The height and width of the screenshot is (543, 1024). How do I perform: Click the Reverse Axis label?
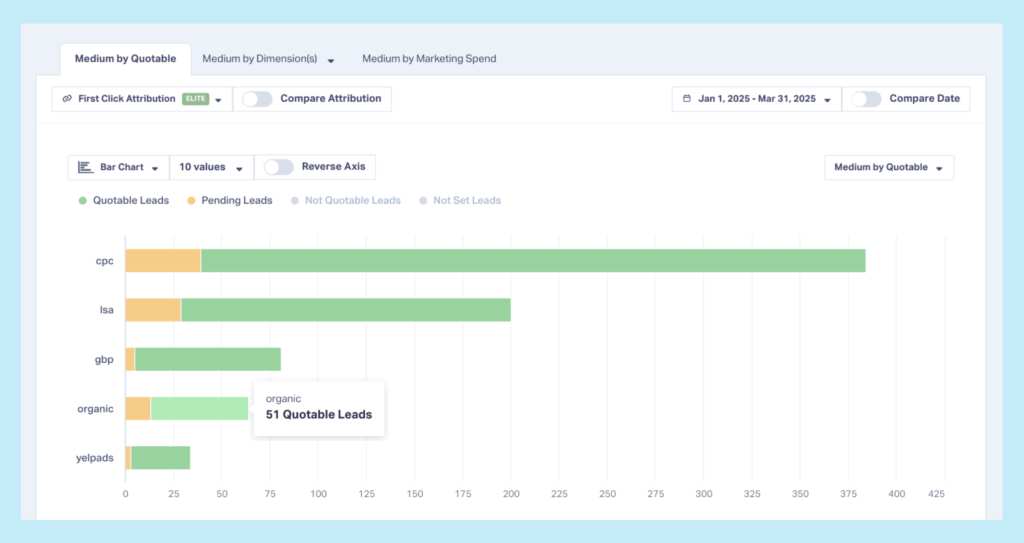334,167
